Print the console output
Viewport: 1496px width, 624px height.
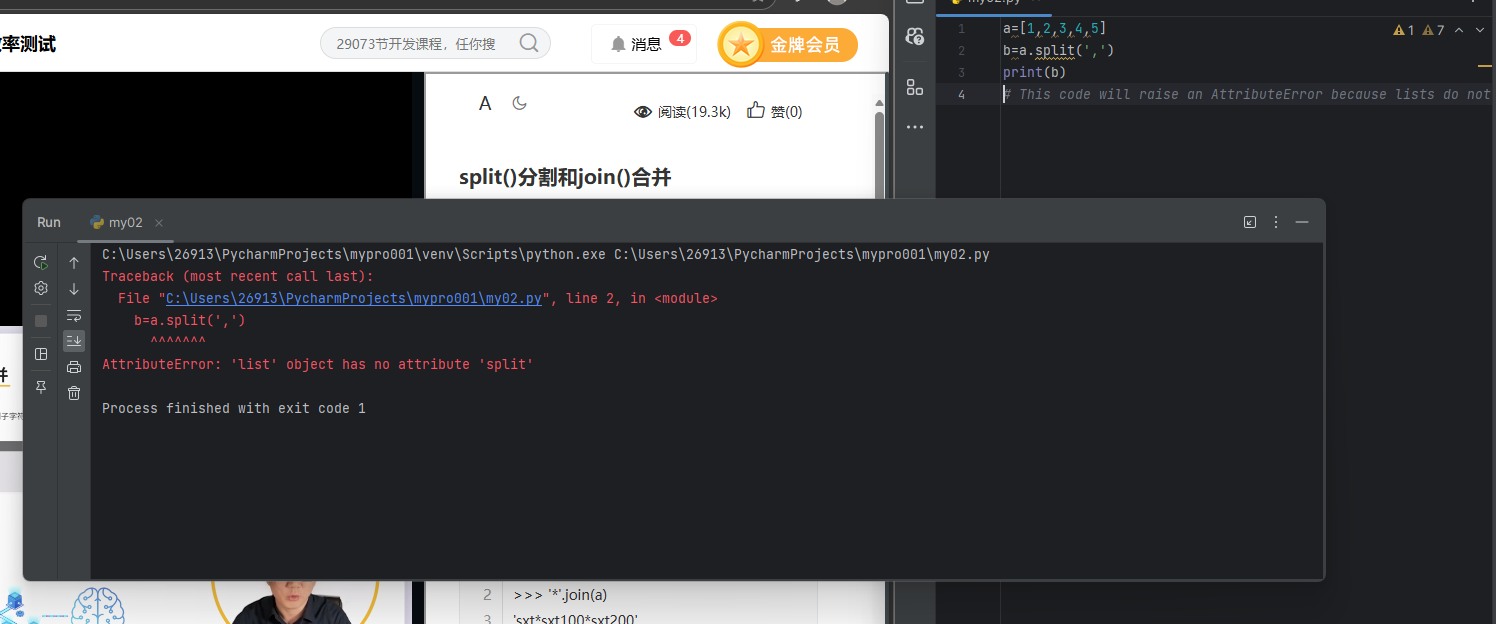click(x=73, y=366)
